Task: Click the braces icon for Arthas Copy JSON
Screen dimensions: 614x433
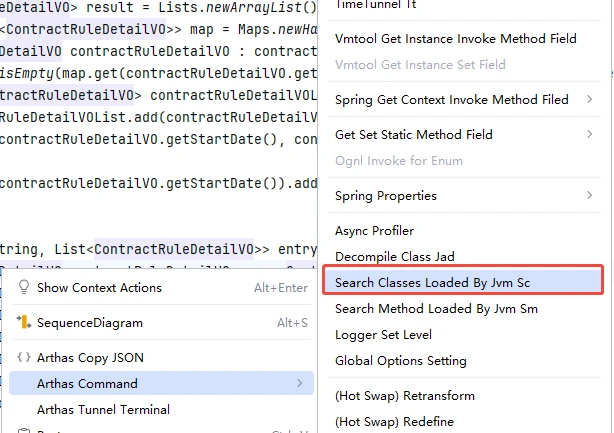Action: pos(23,357)
